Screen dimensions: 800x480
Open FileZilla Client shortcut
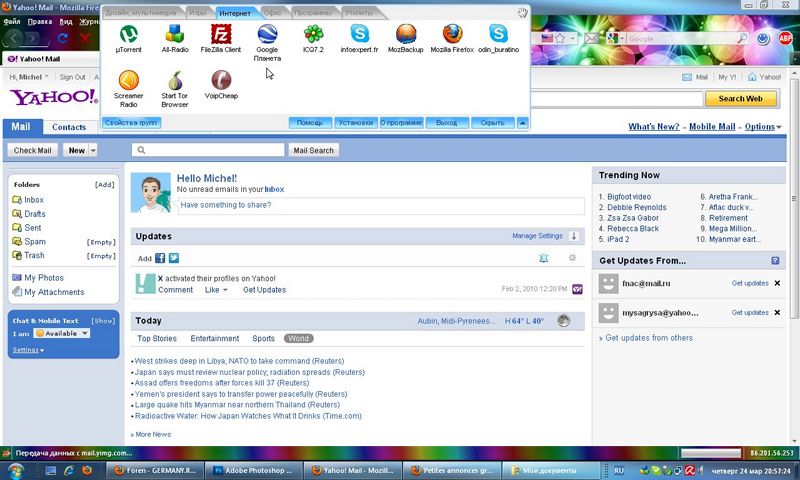pyautogui.click(x=220, y=35)
